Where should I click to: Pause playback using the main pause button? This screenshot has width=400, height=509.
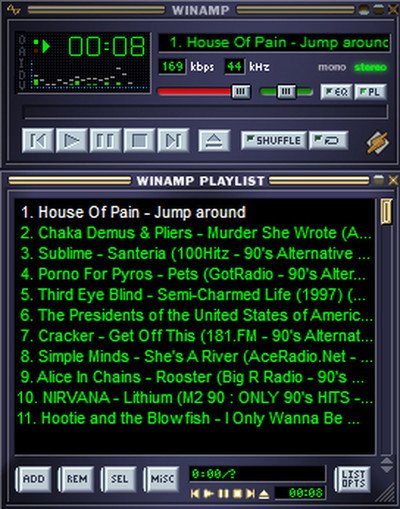tap(106, 141)
